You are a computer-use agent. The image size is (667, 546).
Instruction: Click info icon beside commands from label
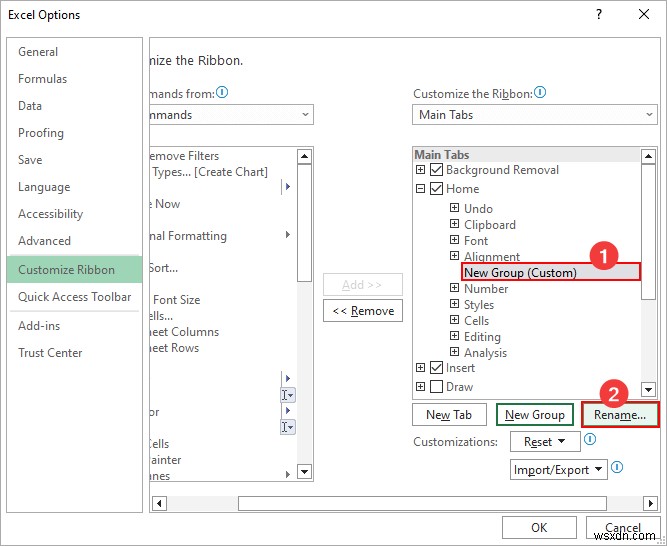[x=222, y=92]
